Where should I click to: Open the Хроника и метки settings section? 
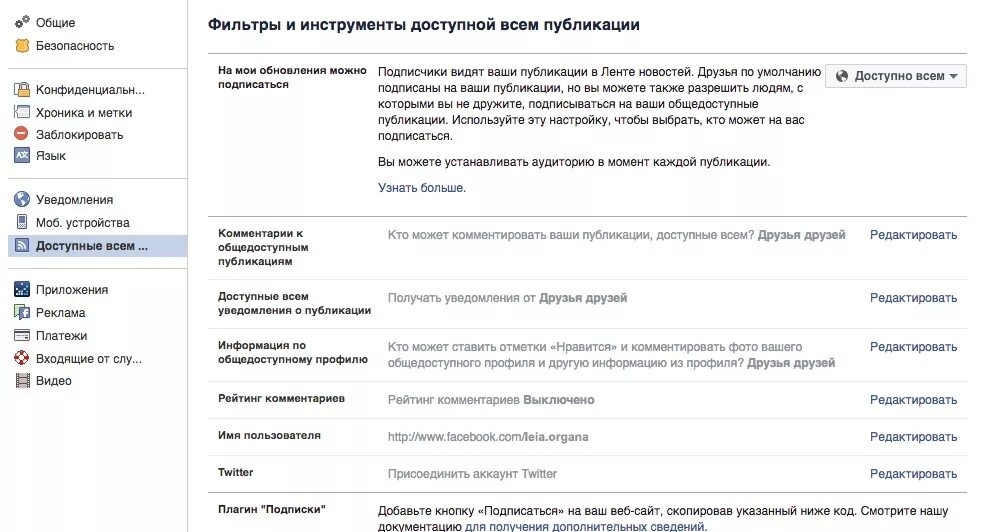[x=83, y=113]
